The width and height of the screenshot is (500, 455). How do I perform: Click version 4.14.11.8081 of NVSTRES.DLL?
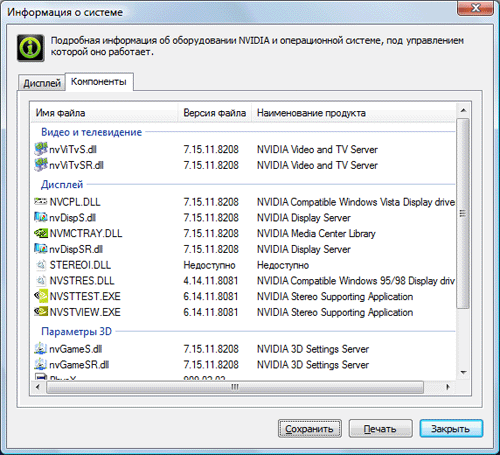[211, 280]
